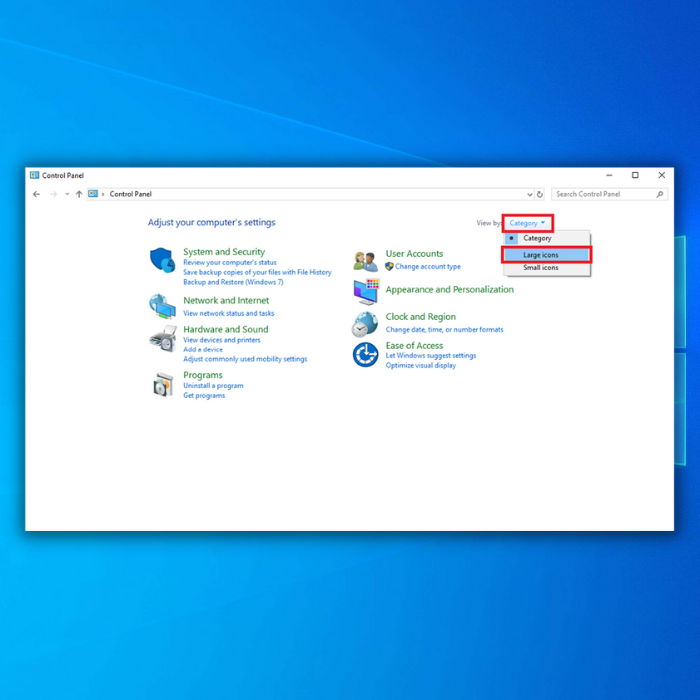Choose Small icons in View by menu
Viewport: 700px width, 700px height.
pos(547,268)
